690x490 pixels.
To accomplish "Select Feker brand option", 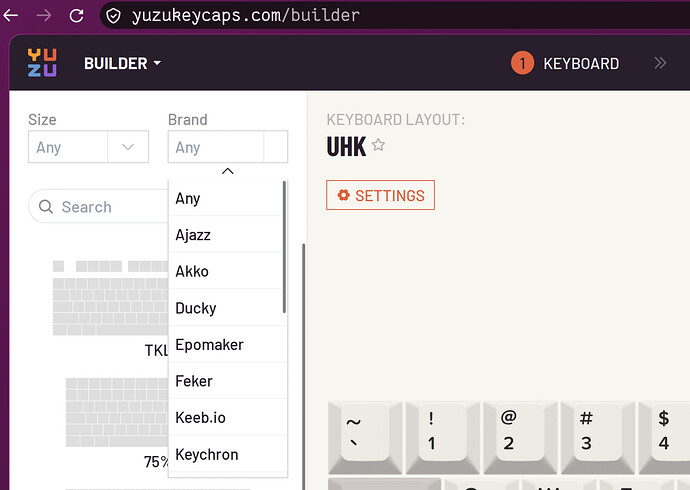I will (x=228, y=381).
